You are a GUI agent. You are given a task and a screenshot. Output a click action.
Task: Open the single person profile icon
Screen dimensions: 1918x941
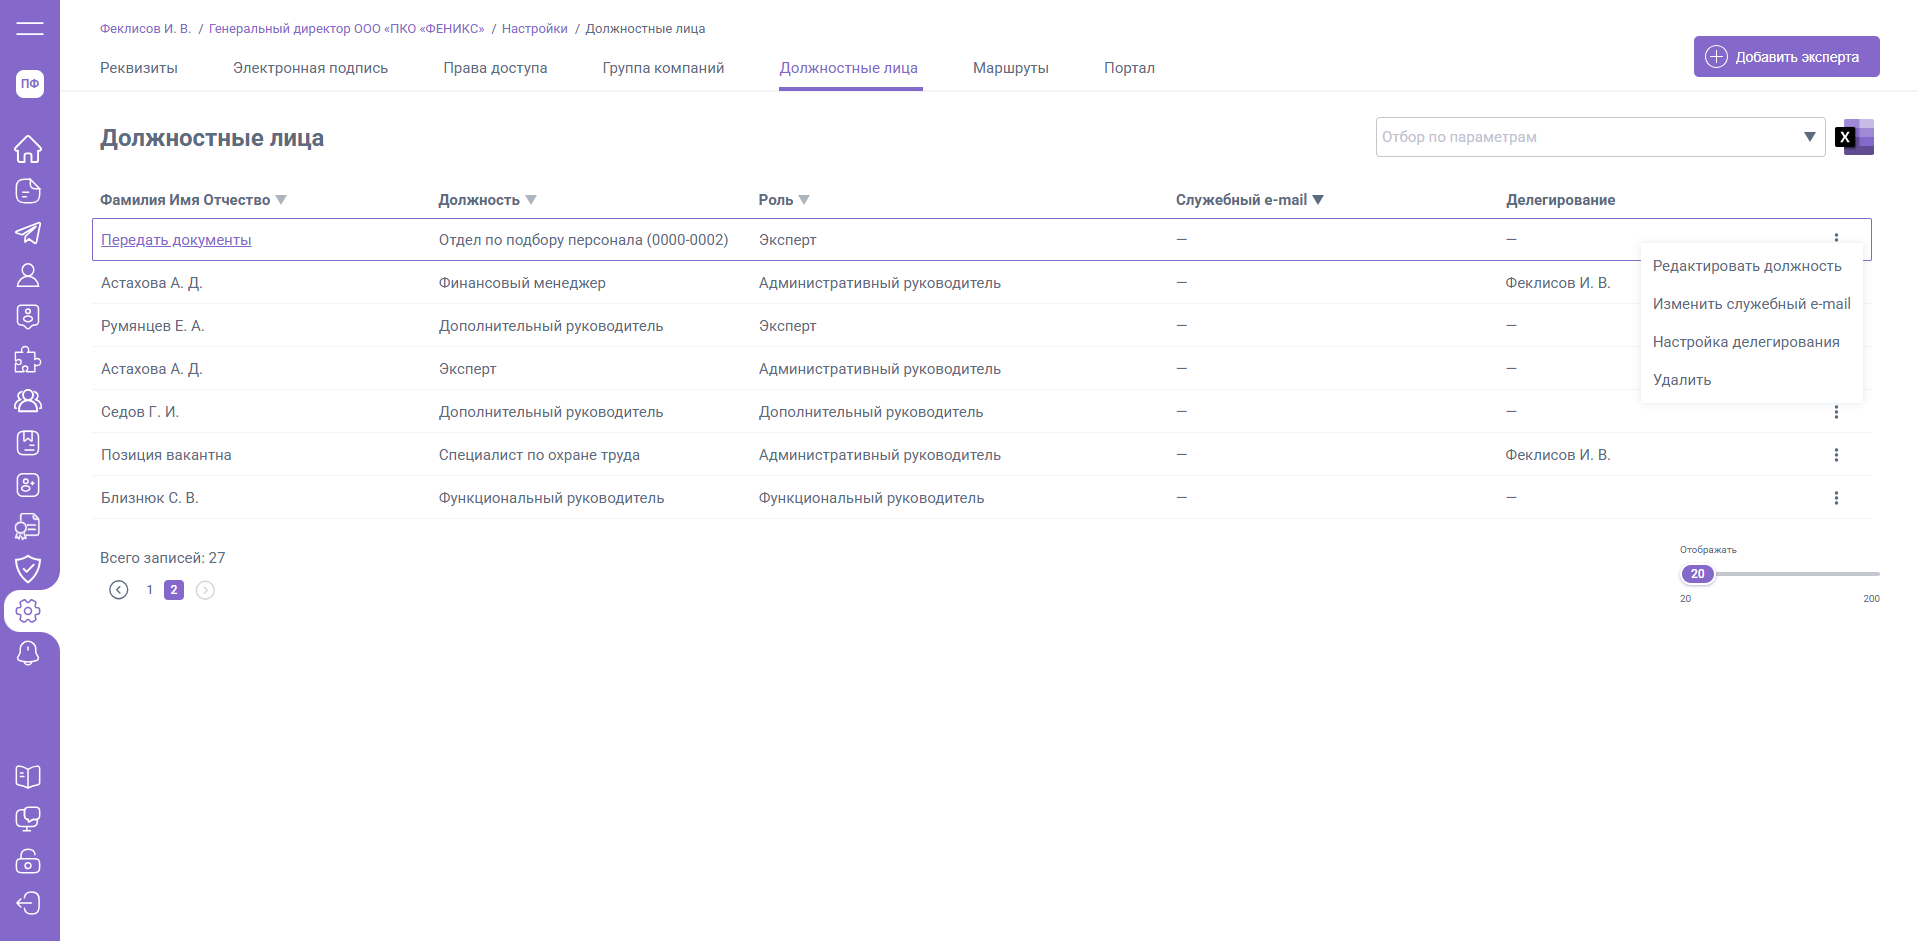point(28,275)
